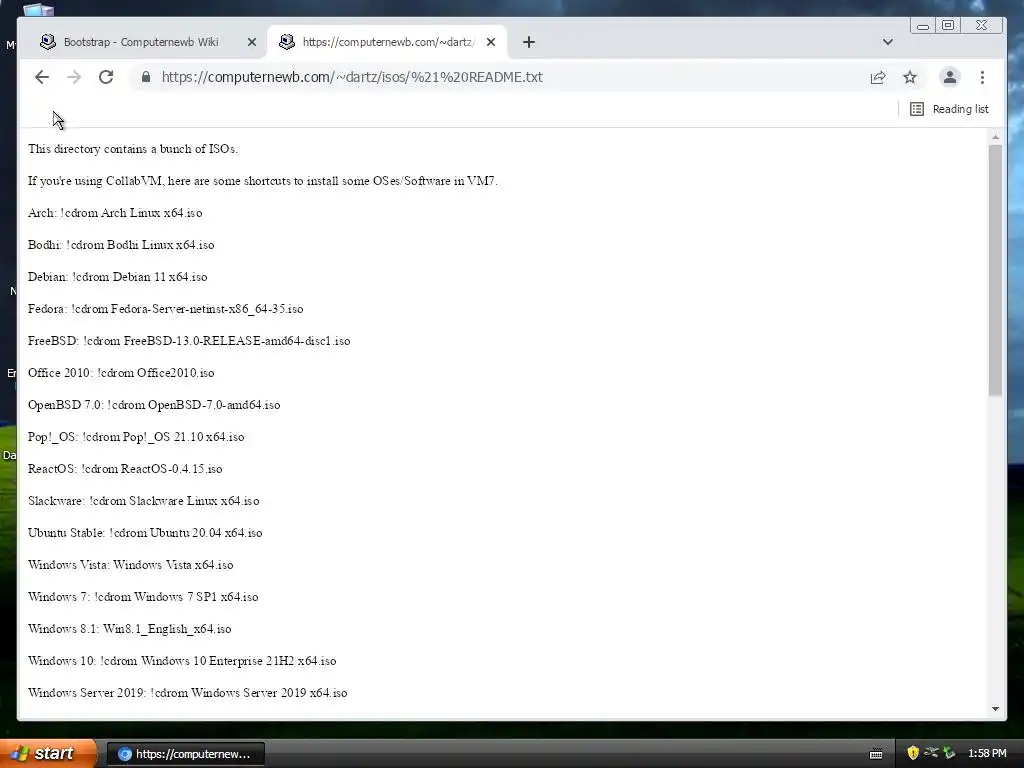
Task: Open the Reading list panel
Action: click(x=950, y=109)
